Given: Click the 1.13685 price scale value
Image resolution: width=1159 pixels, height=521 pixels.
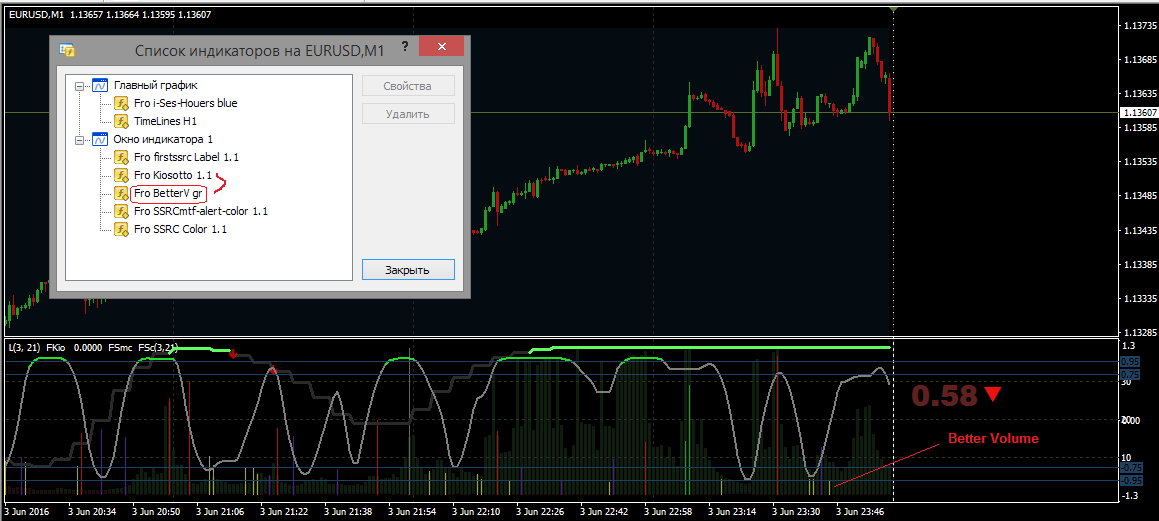Looking at the screenshot, I should (x=1139, y=60).
